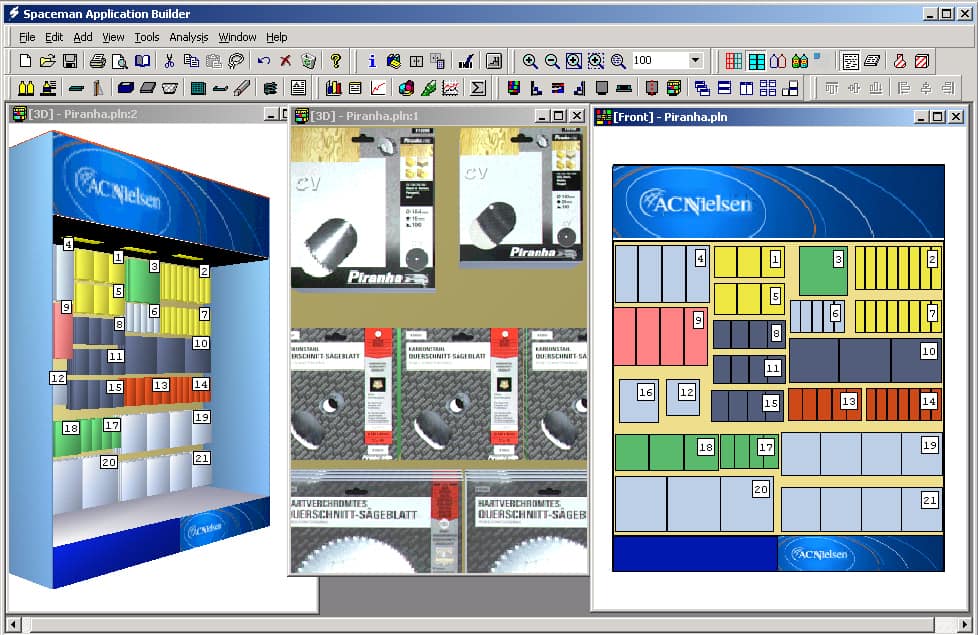Click the New document icon
This screenshot has height=635, width=978.
pos(26,61)
